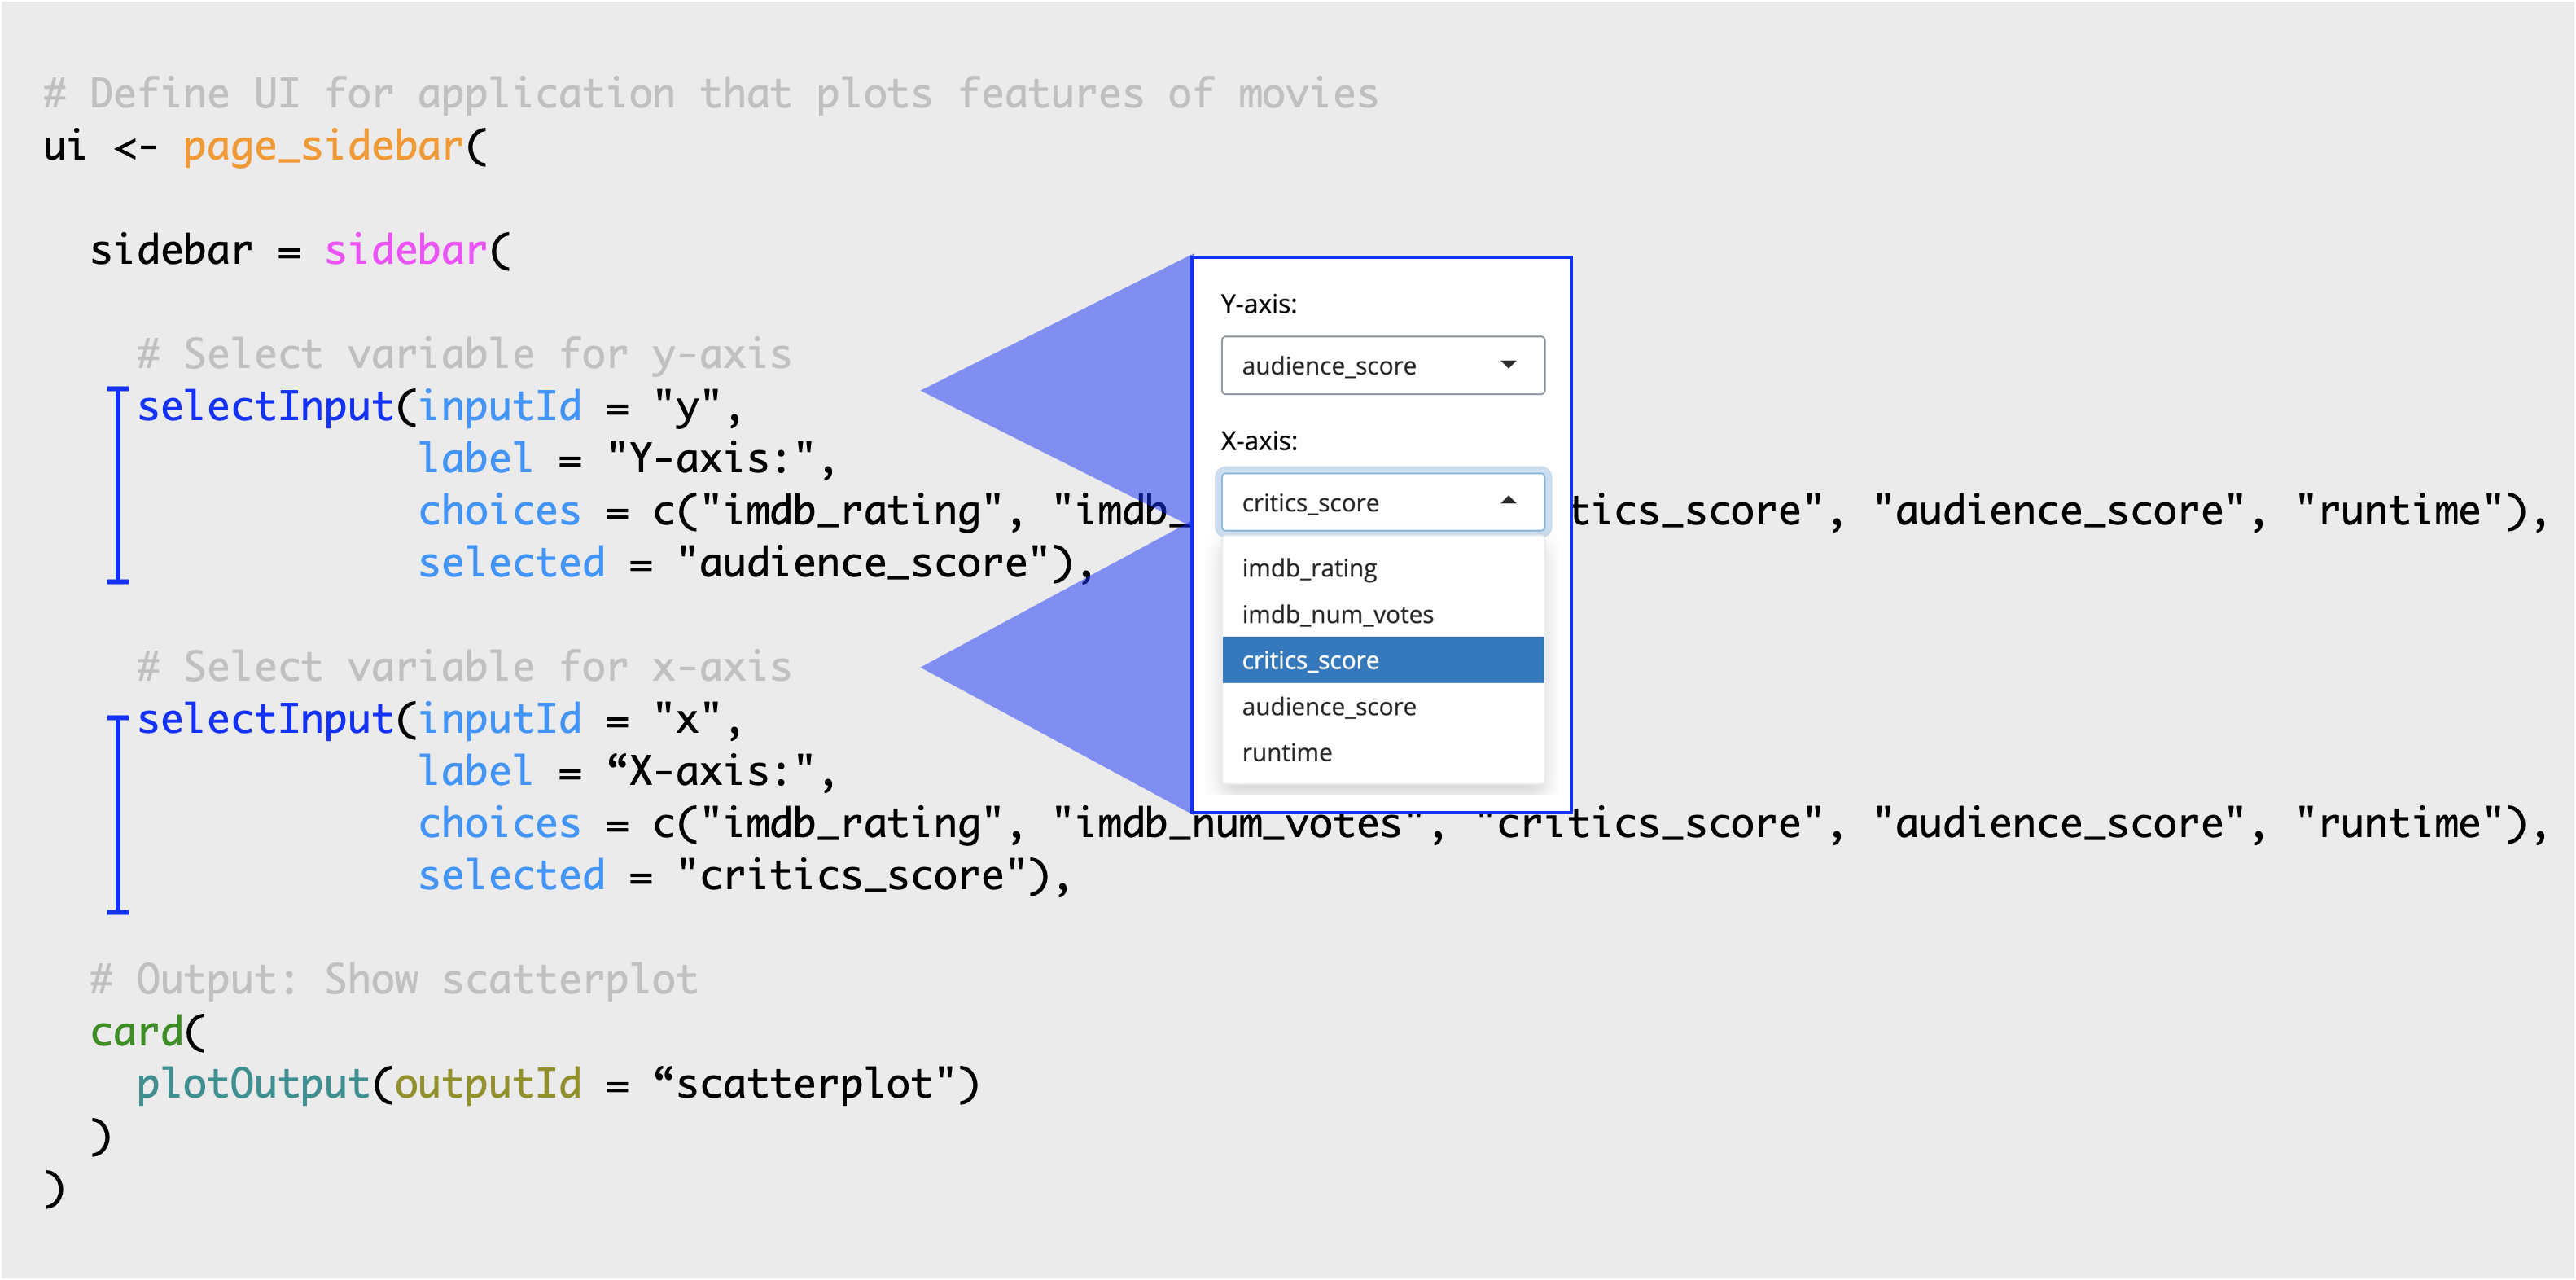Click the "Y-axis:" widget label

[x=1258, y=304]
